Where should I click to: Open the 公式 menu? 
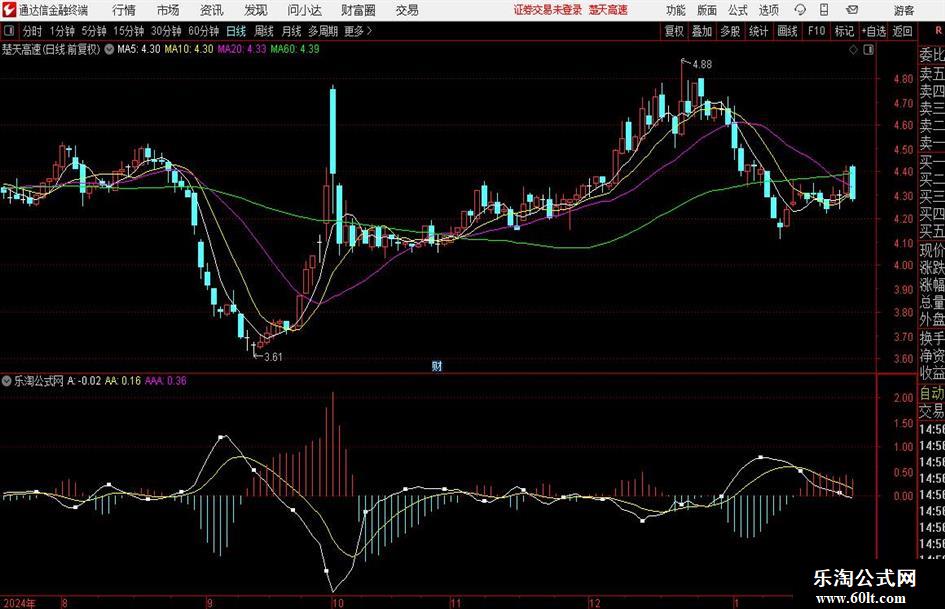point(737,10)
